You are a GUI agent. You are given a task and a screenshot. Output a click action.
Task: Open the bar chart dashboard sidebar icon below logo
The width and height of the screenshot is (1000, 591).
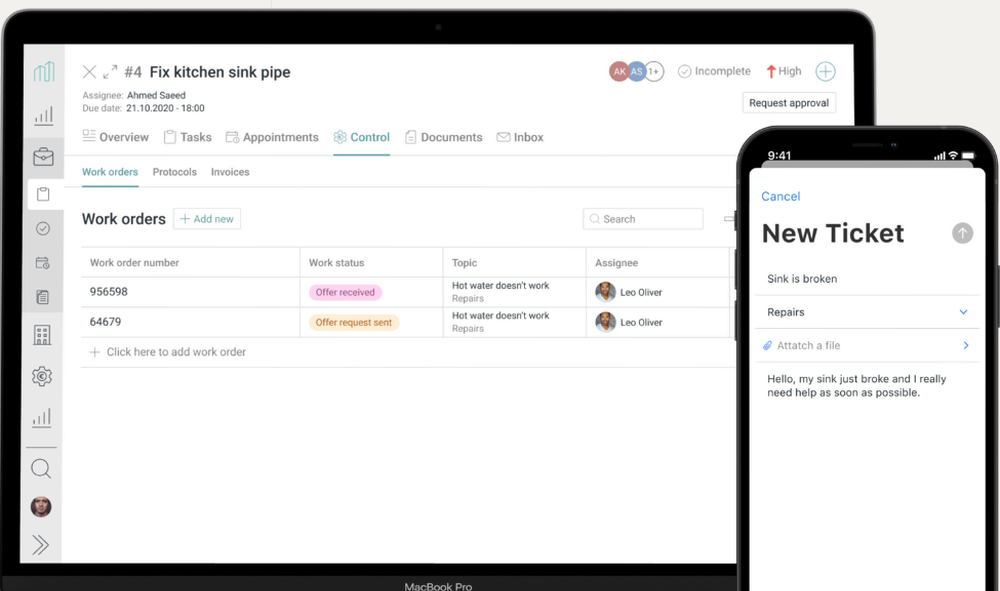(x=43, y=115)
